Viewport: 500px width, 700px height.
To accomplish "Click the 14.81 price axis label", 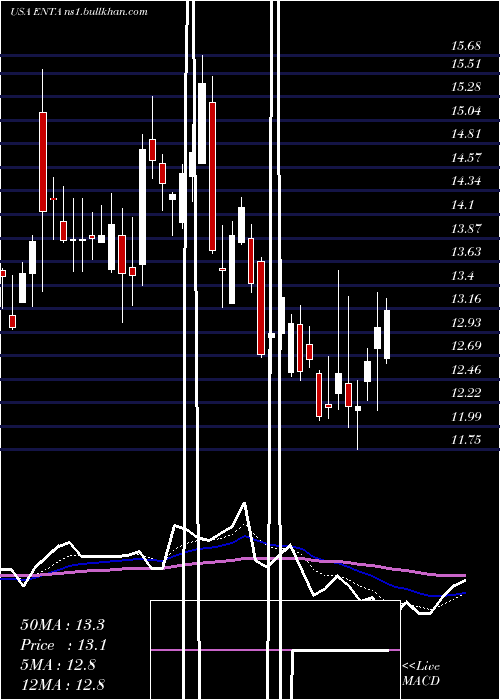I will click(466, 133).
